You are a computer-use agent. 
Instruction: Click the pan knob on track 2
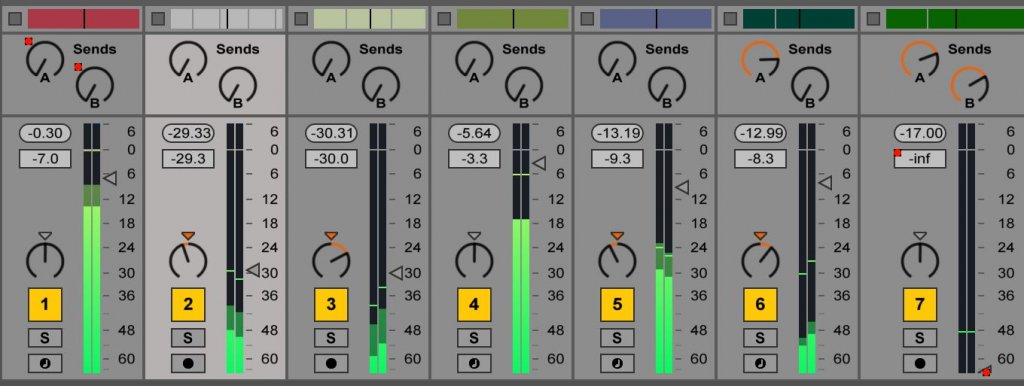(x=188, y=260)
